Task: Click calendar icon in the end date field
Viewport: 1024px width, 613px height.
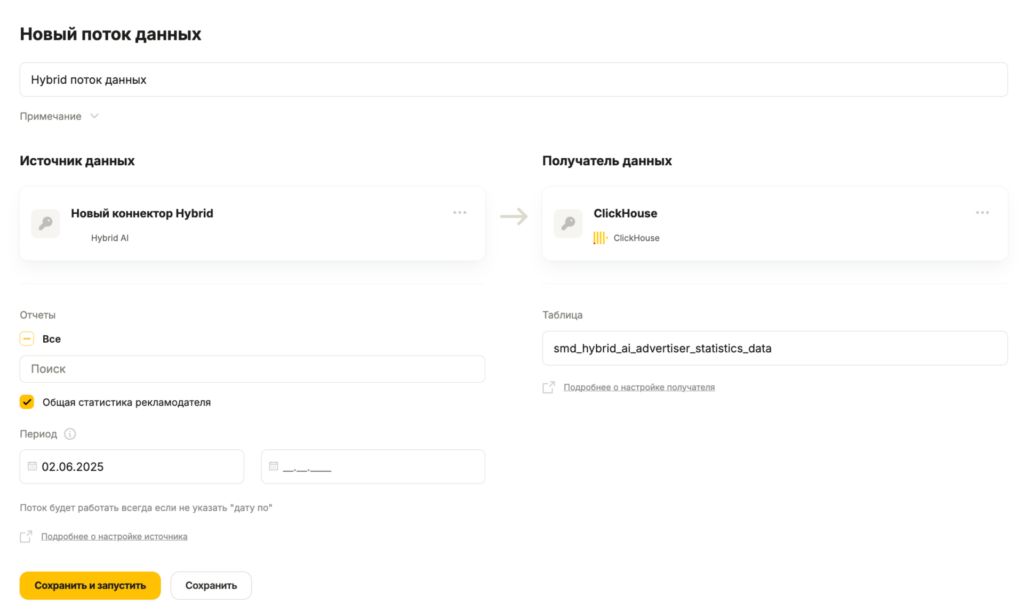Action: (x=274, y=466)
